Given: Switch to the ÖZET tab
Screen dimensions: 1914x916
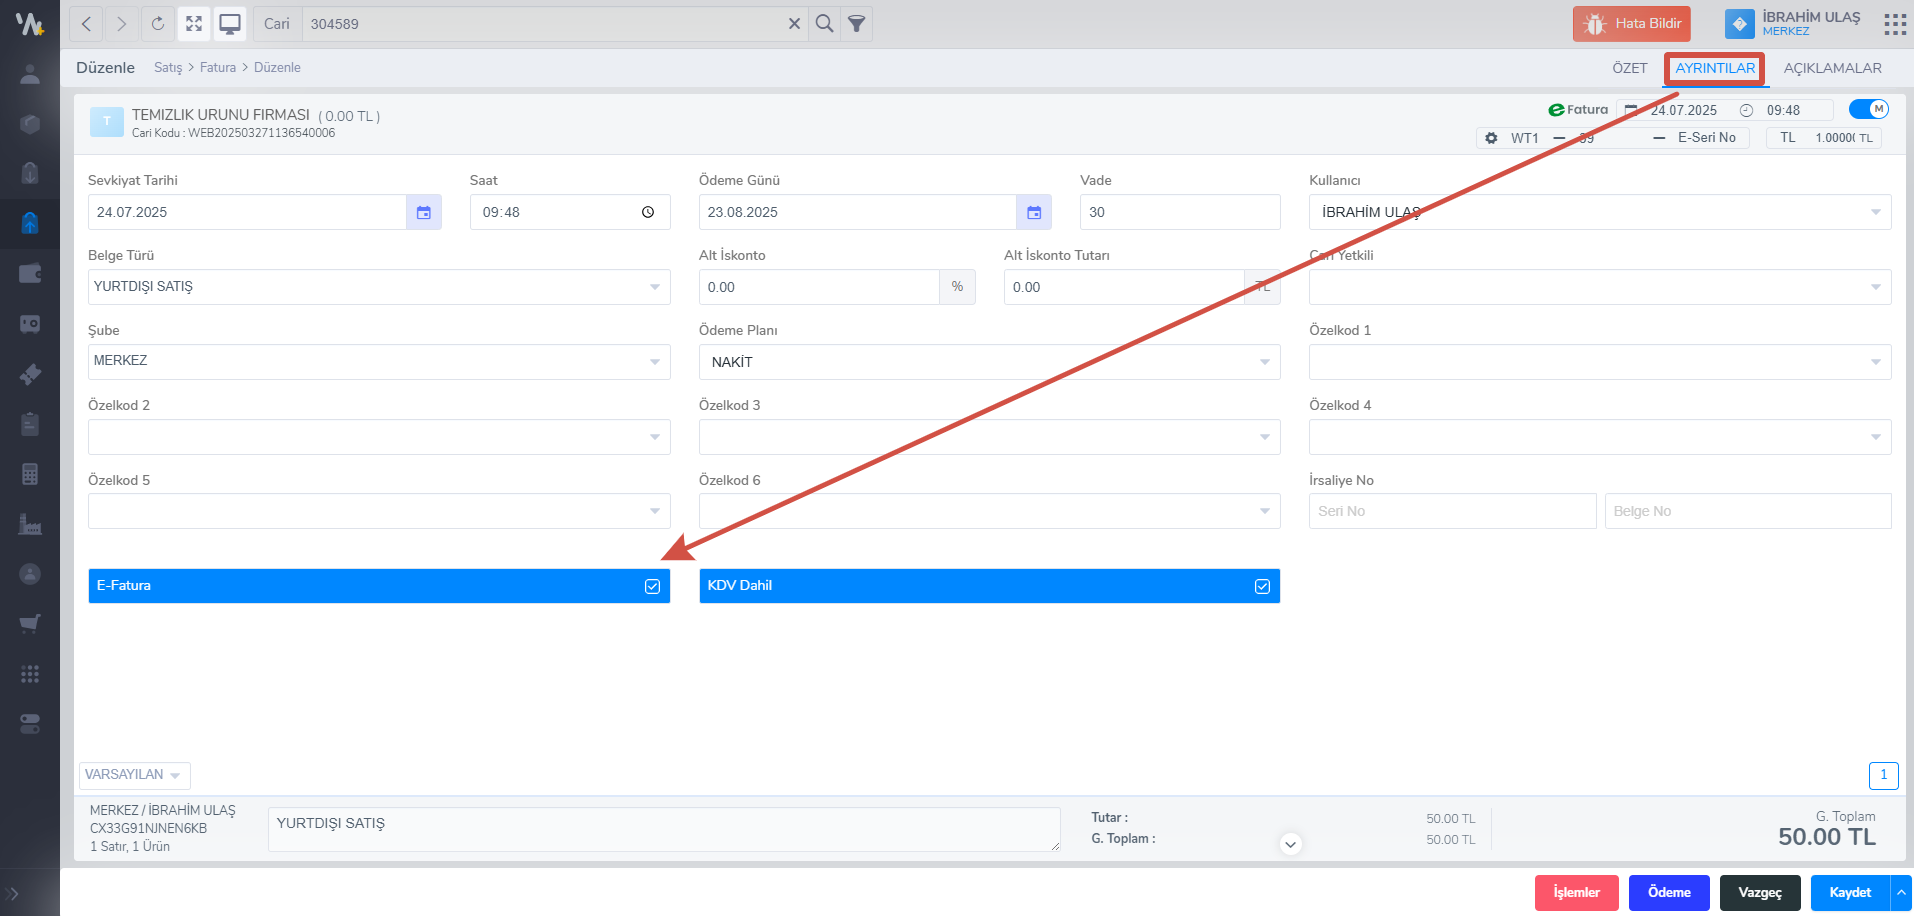Looking at the screenshot, I should tap(1629, 68).
